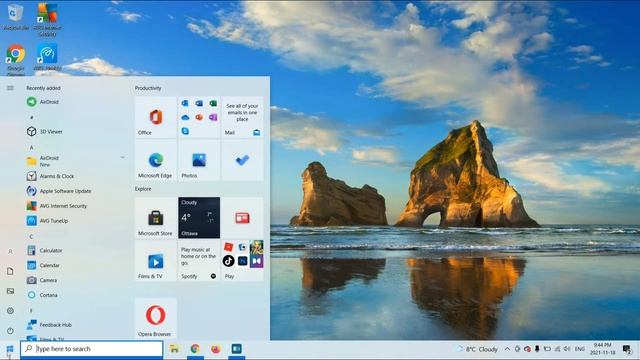The width and height of the screenshot is (640, 360).
Task: Open the Films & TV tile
Action: (x=156, y=261)
